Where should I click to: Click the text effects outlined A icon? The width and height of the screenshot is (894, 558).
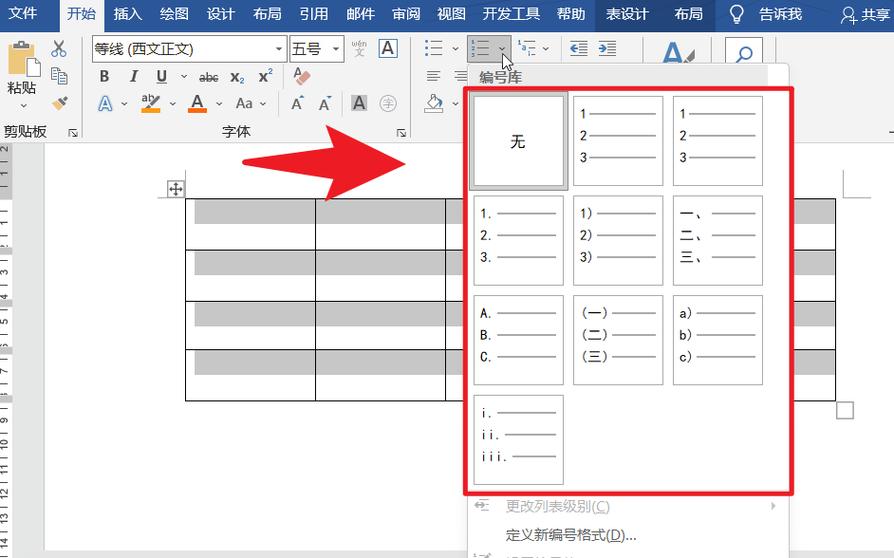[105, 104]
